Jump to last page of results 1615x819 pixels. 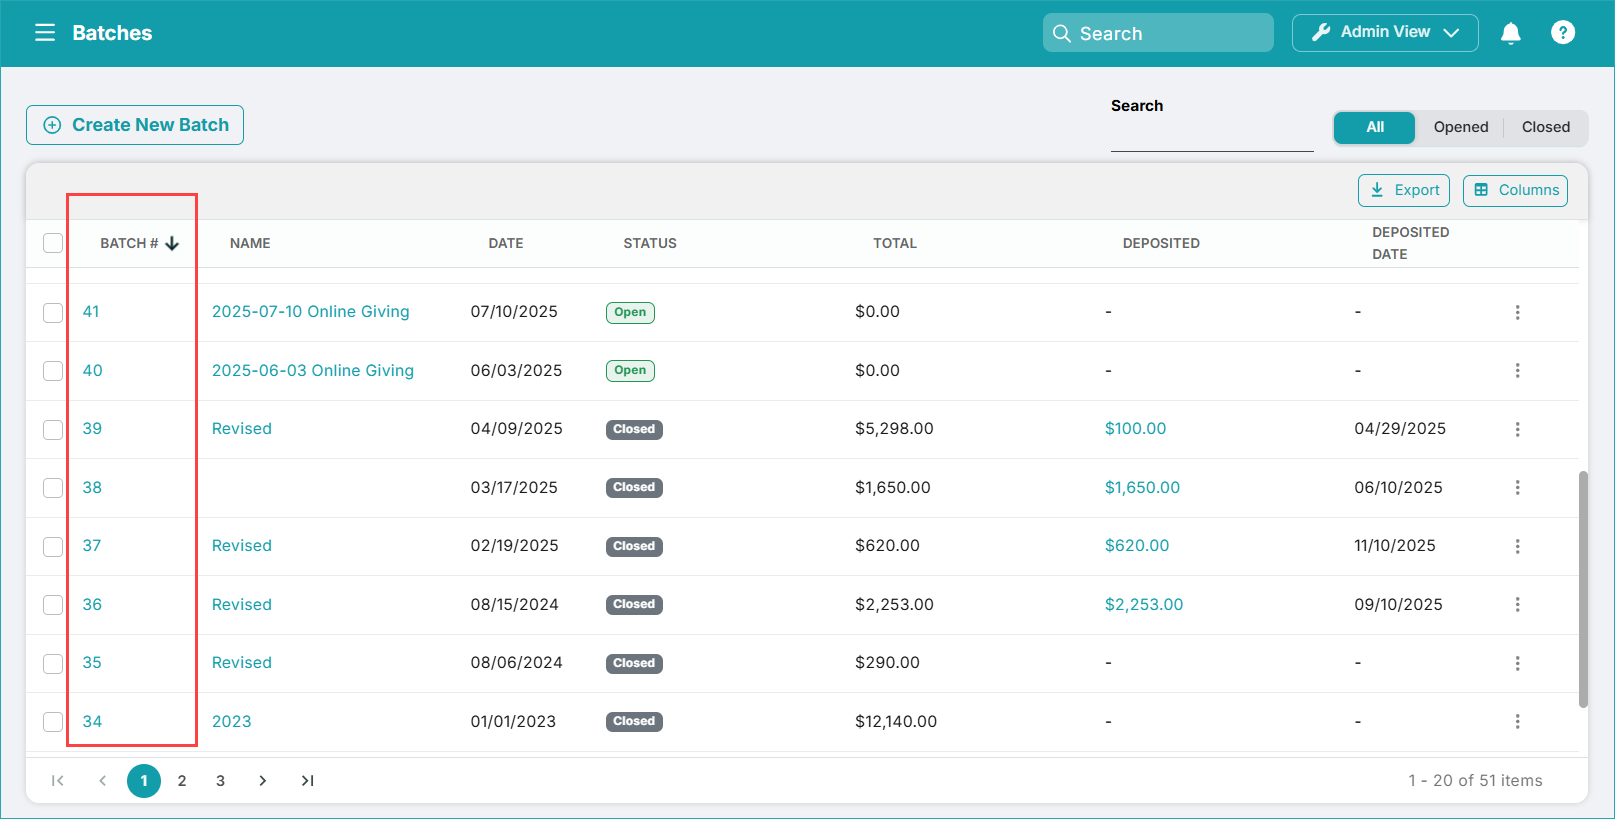coord(308,780)
